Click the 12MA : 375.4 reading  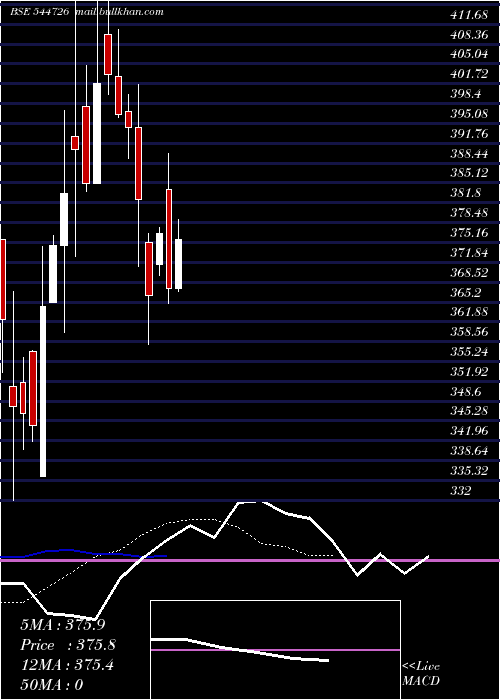click(x=67, y=665)
